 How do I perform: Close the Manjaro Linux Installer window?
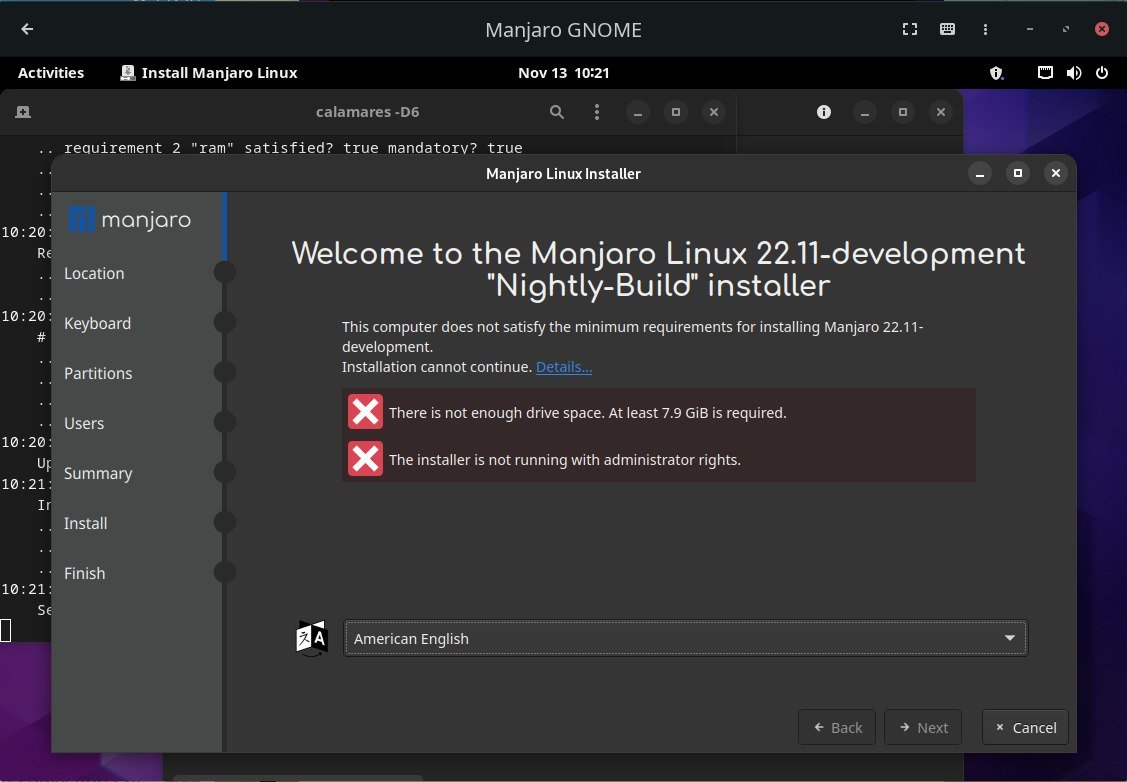pyautogui.click(x=1056, y=173)
